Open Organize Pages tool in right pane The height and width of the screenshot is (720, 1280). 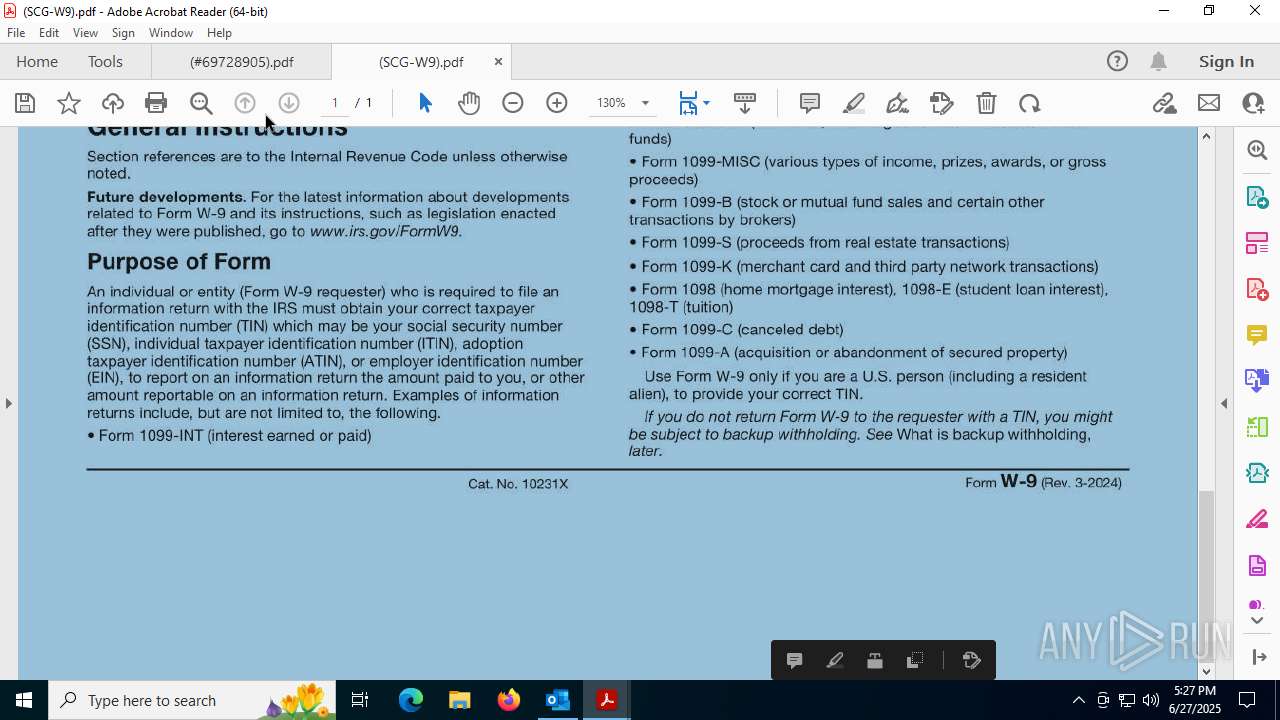click(x=1257, y=243)
